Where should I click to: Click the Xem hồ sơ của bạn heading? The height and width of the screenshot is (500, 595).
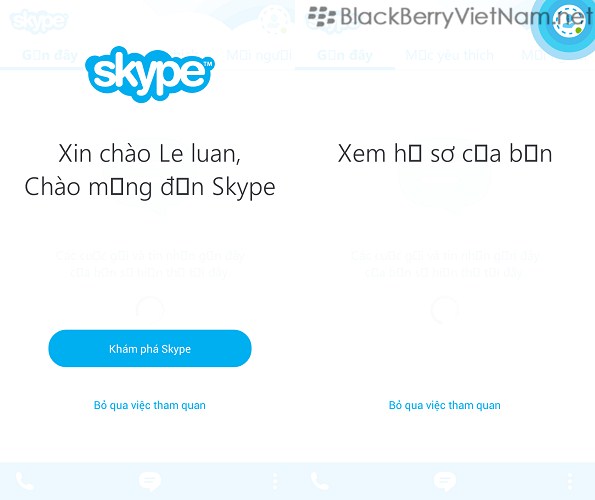[445, 154]
